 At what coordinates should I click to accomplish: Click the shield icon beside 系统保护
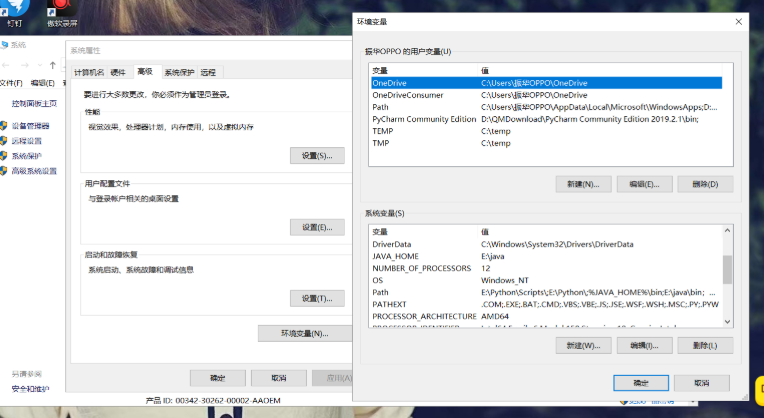tap(4, 156)
